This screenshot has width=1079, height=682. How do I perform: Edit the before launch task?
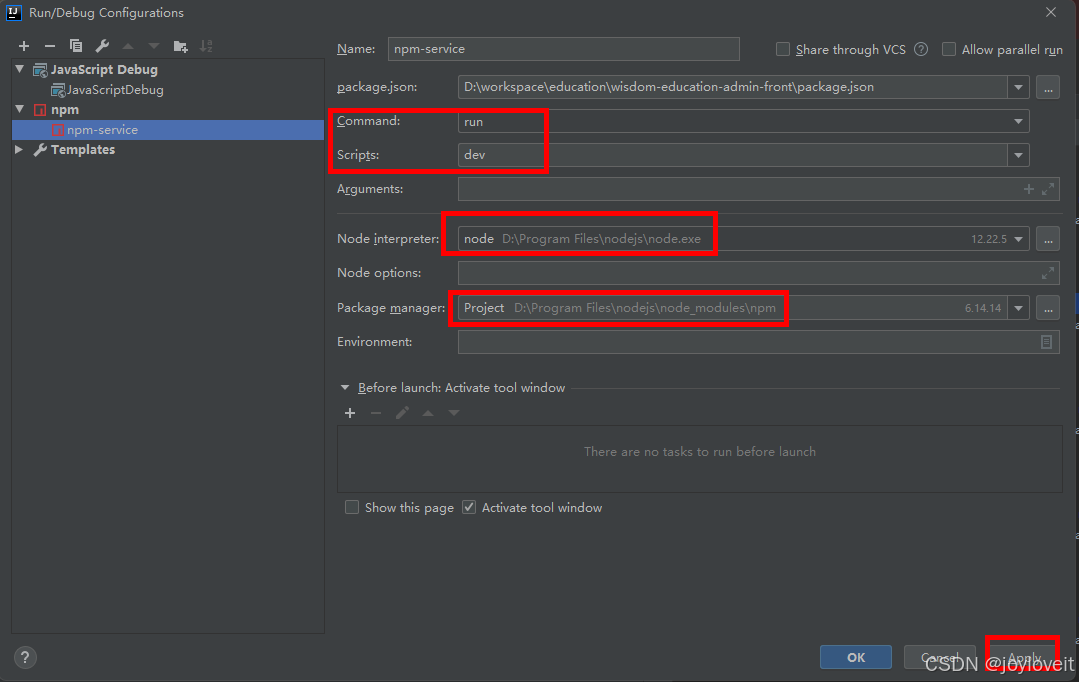(x=402, y=413)
